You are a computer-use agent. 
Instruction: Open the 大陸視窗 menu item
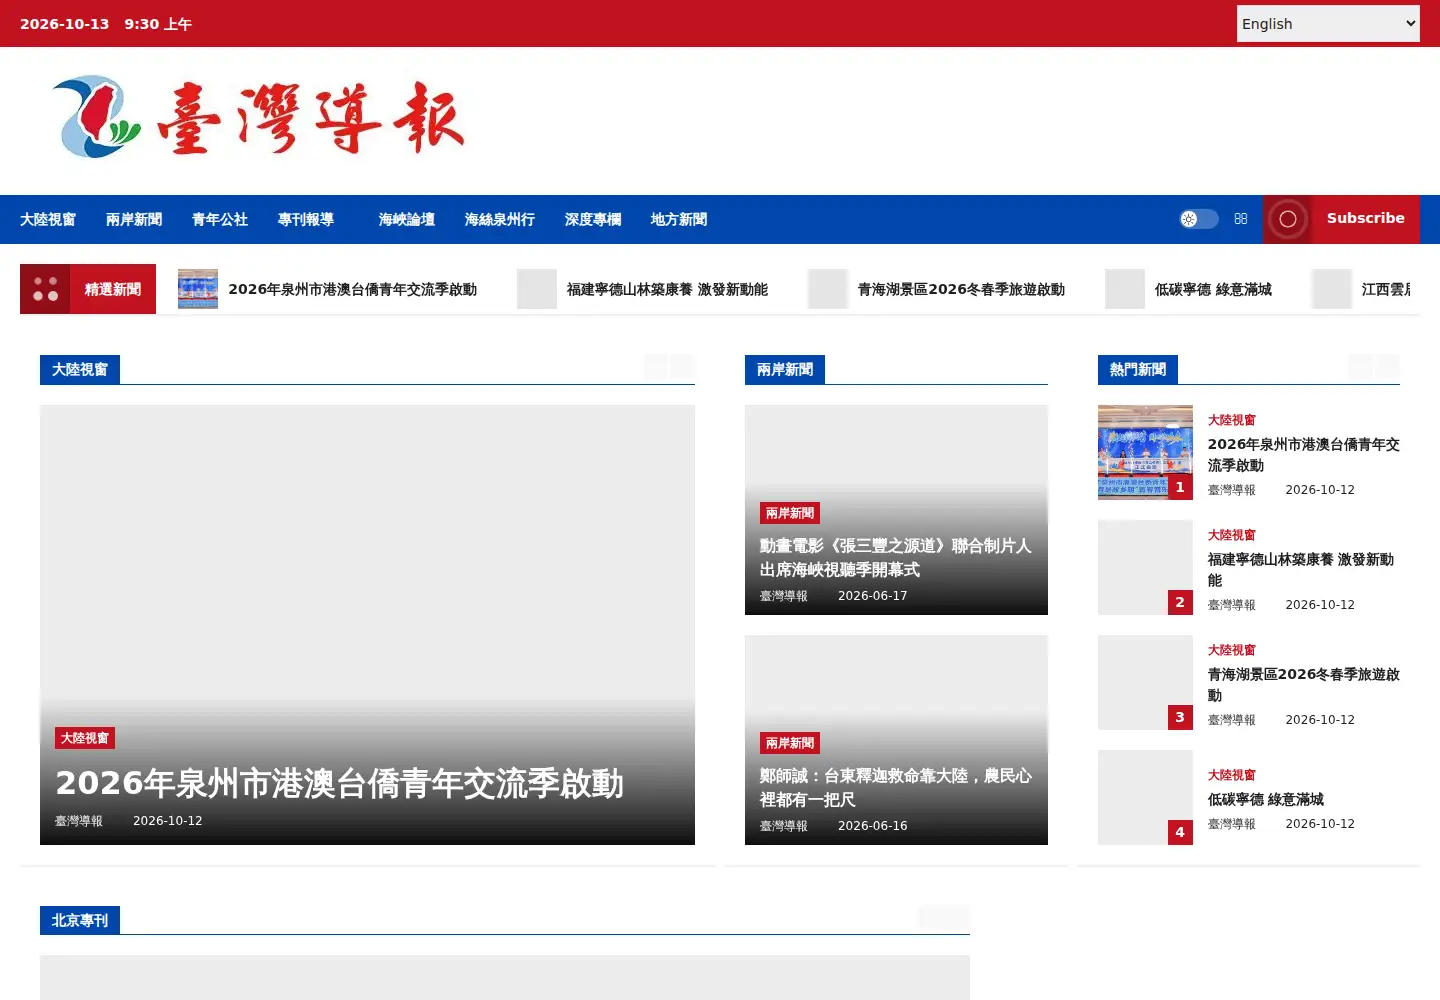click(x=48, y=219)
